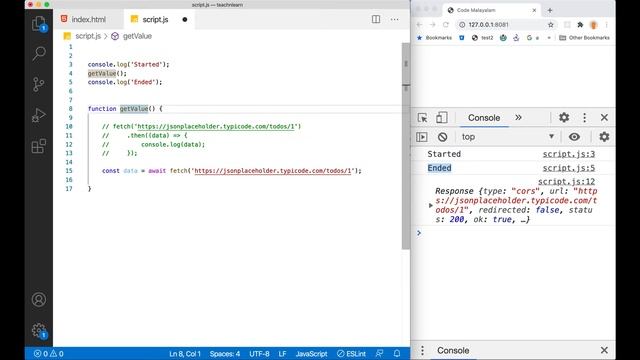Go back in the browser
This screenshot has width=640, height=360.
point(419,24)
